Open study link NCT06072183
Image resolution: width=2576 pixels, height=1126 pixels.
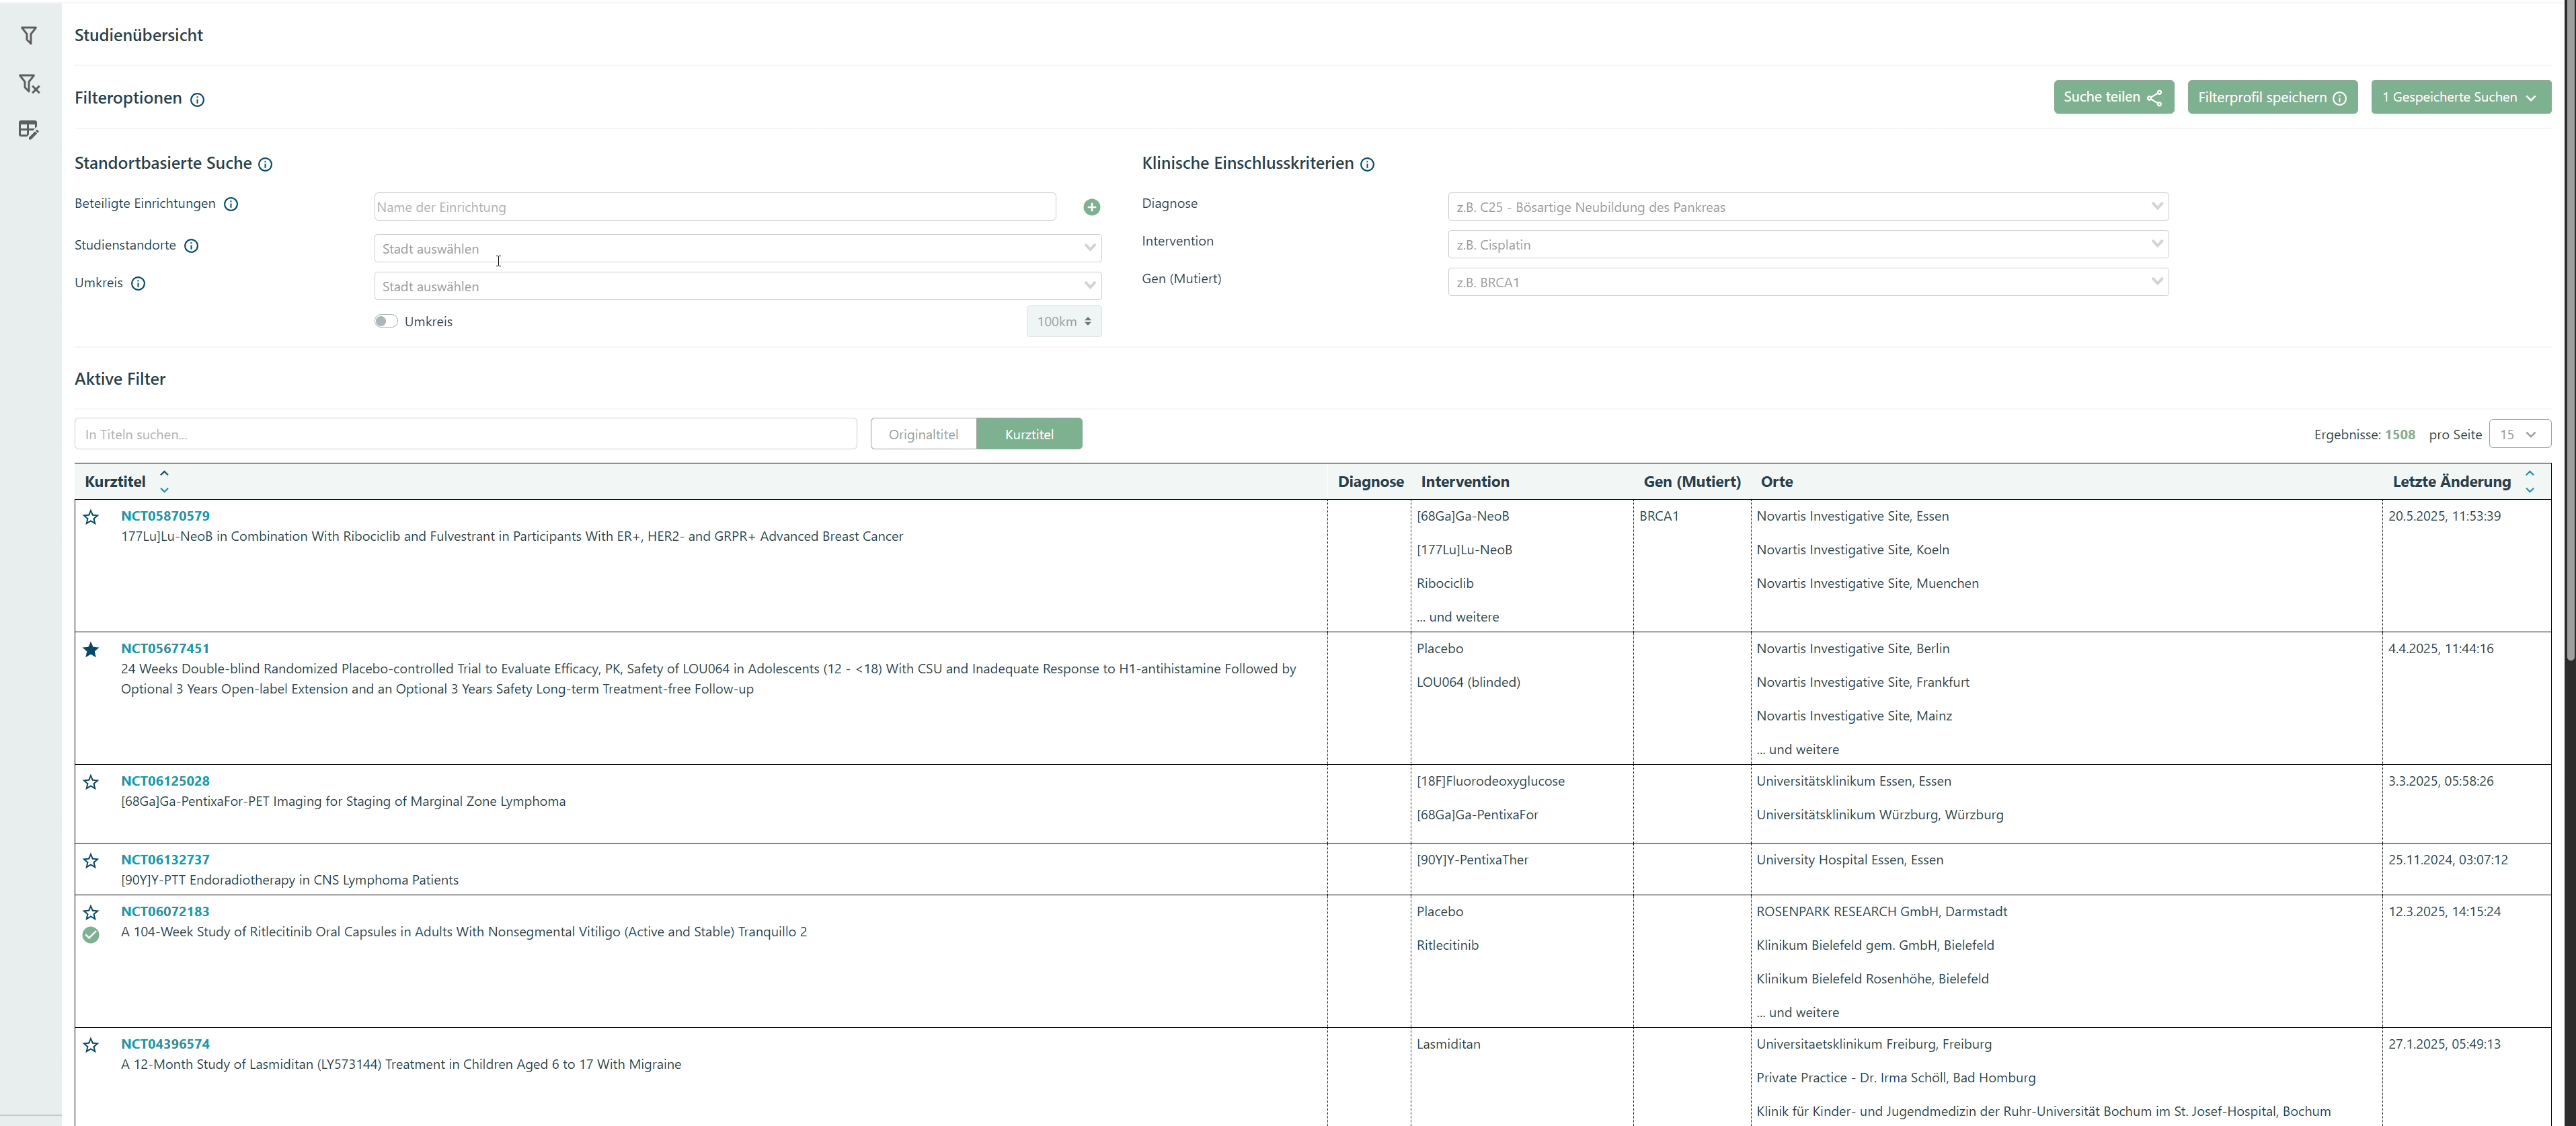(x=165, y=911)
